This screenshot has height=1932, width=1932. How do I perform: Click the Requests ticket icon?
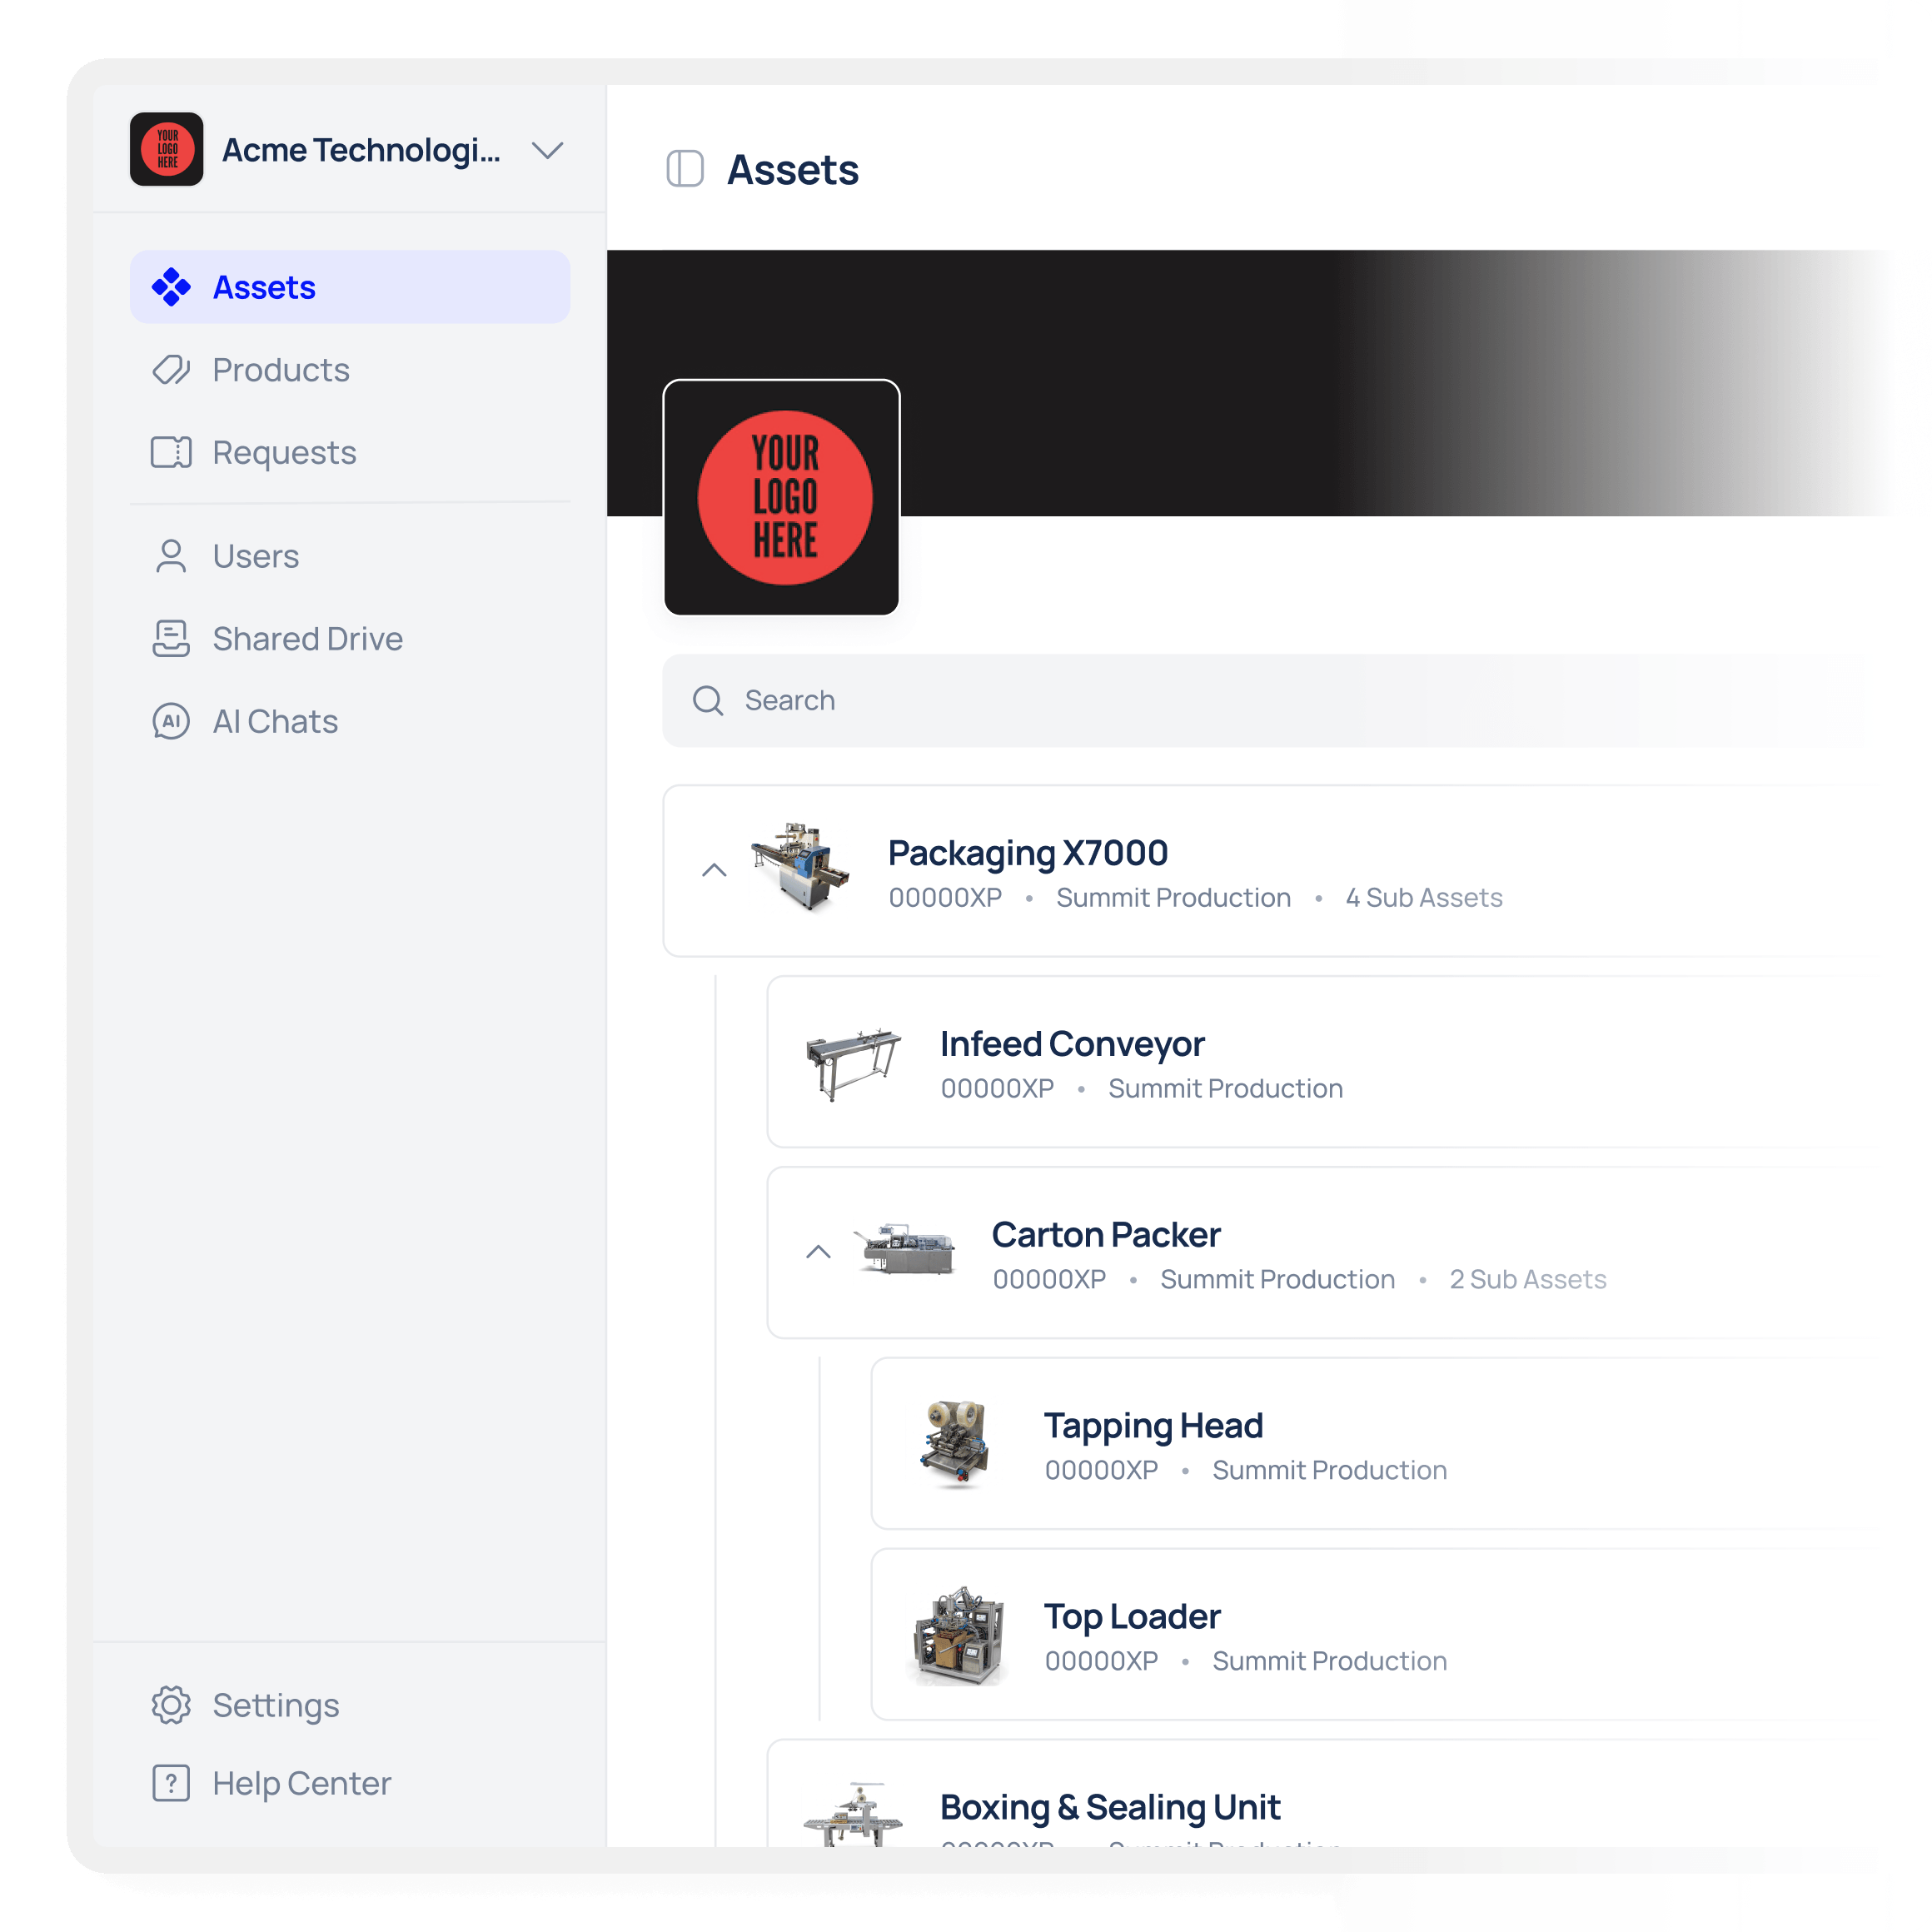click(x=171, y=452)
